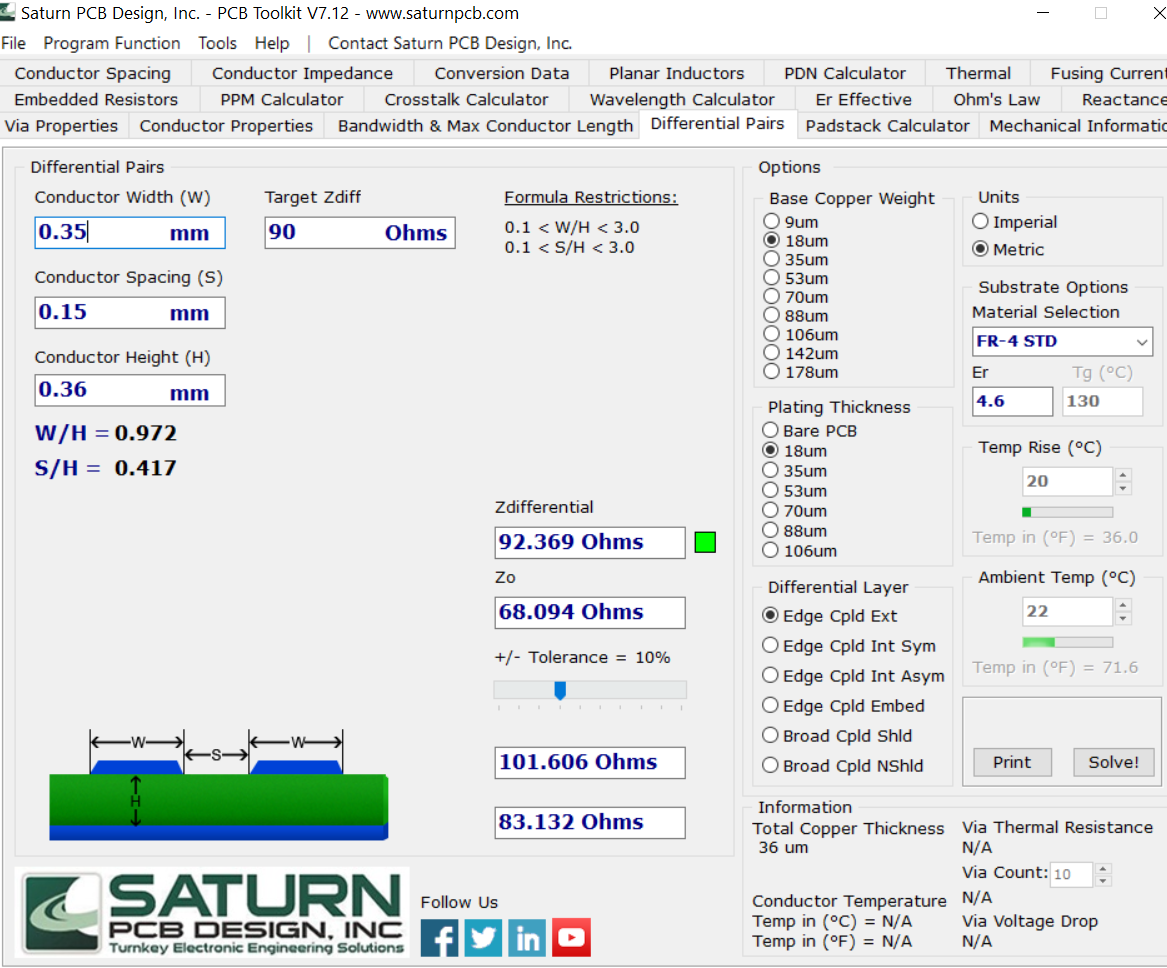
Task: Select Broad Cpld Shld layer
Action: point(770,735)
